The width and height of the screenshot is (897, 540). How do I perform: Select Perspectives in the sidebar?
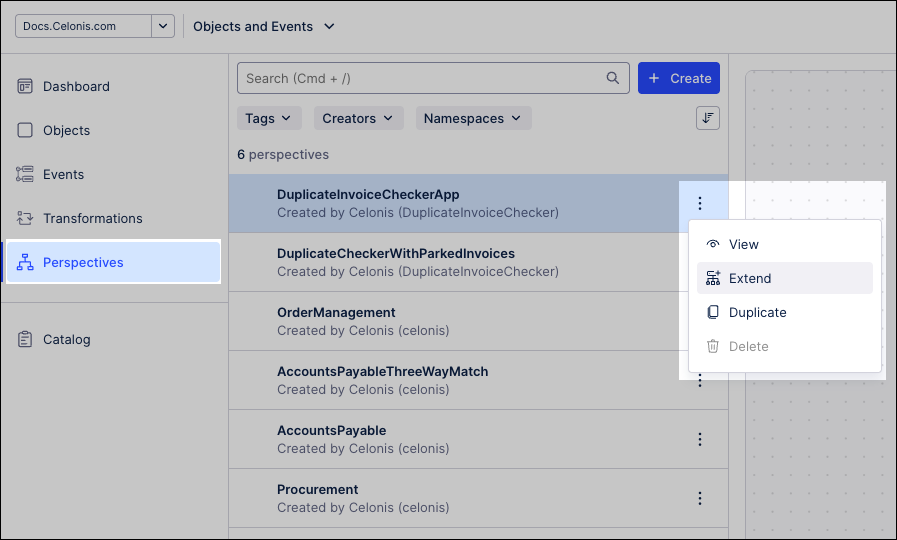click(x=83, y=263)
